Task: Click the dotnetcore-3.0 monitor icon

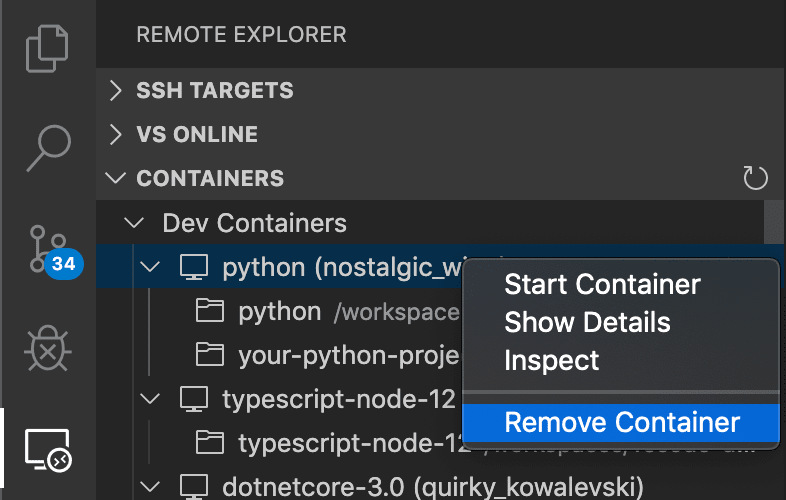Action: 193,487
